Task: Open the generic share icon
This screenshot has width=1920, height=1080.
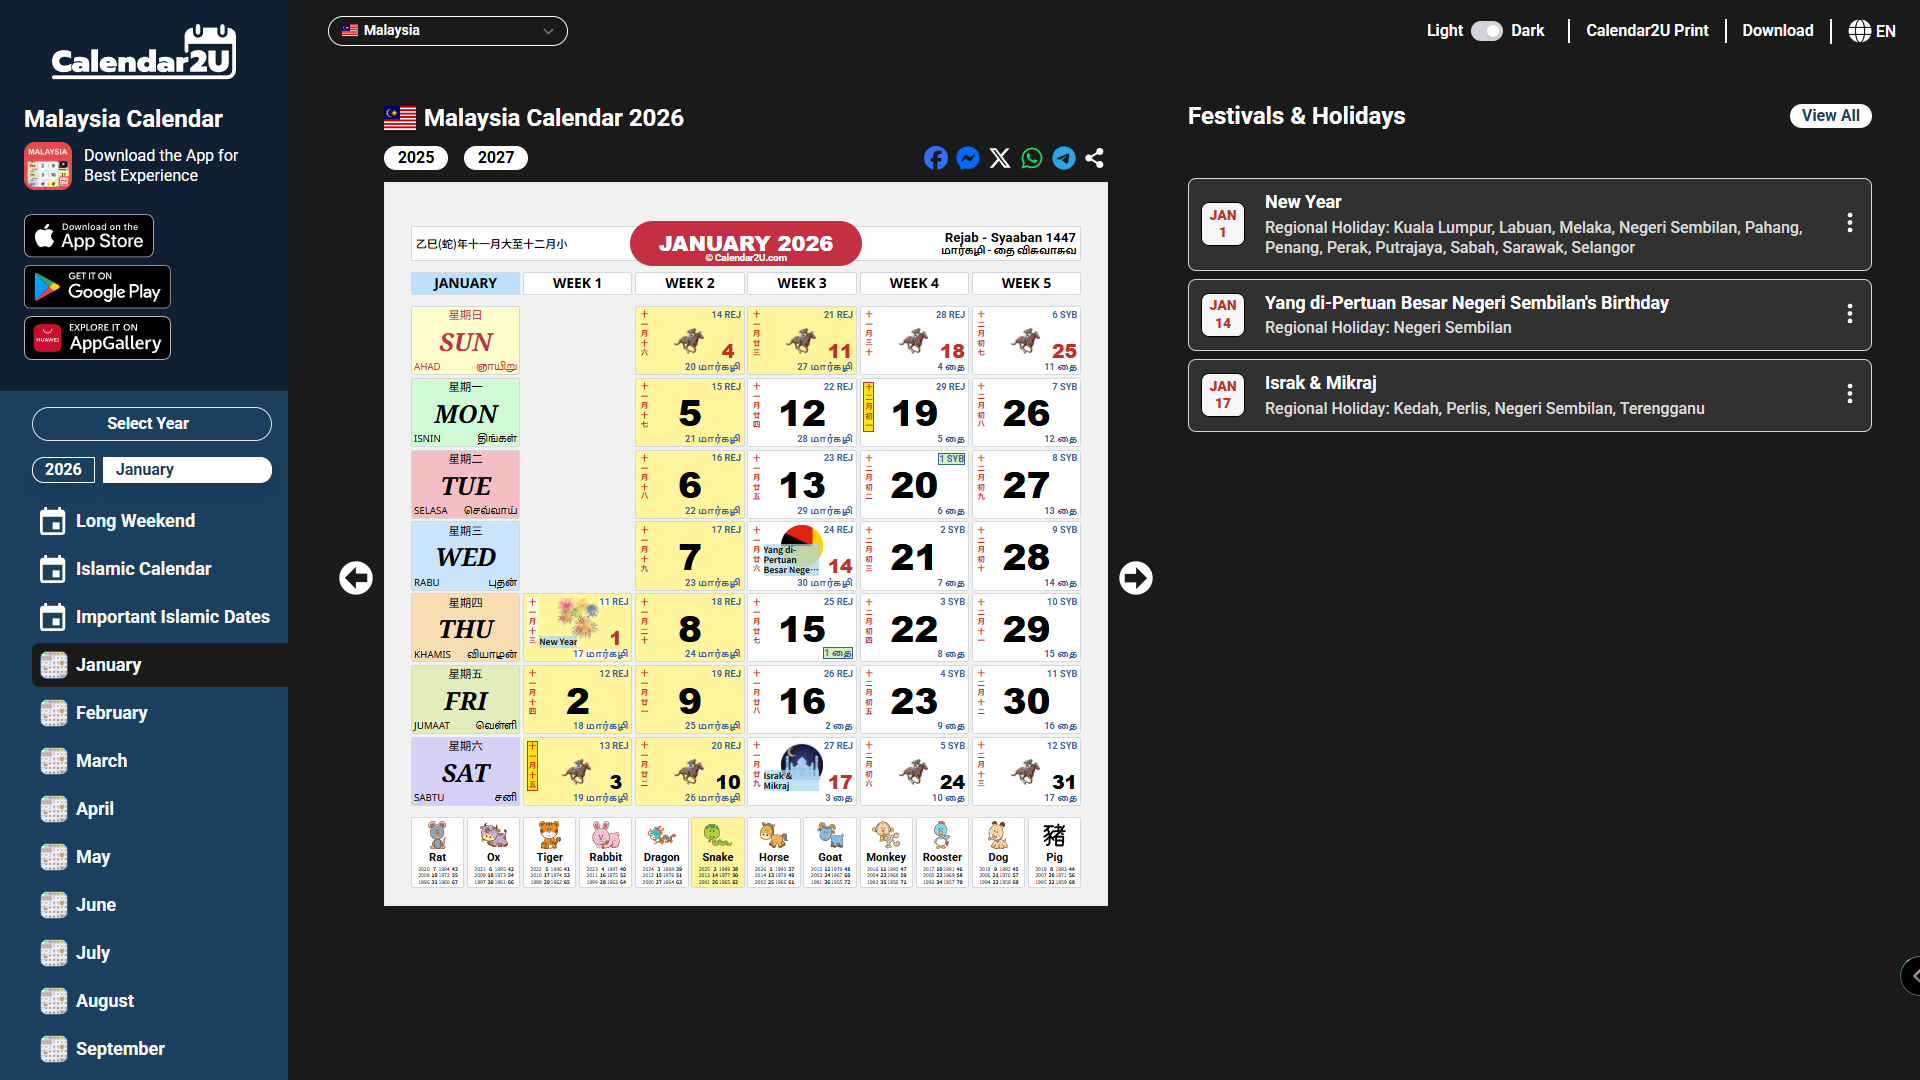Action: [1095, 158]
